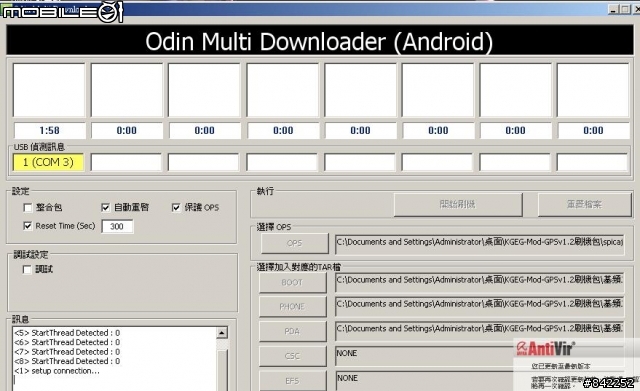Click '<5> StartThread Detected : 0' log line
Screen dimensions: 640x391
(x=67, y=333)
